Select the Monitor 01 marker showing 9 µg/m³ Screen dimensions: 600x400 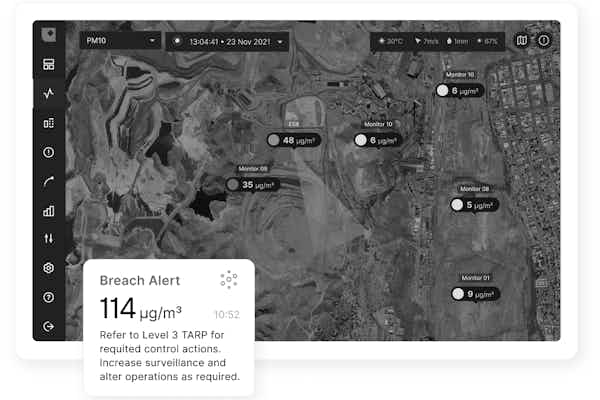coord(473,294)
